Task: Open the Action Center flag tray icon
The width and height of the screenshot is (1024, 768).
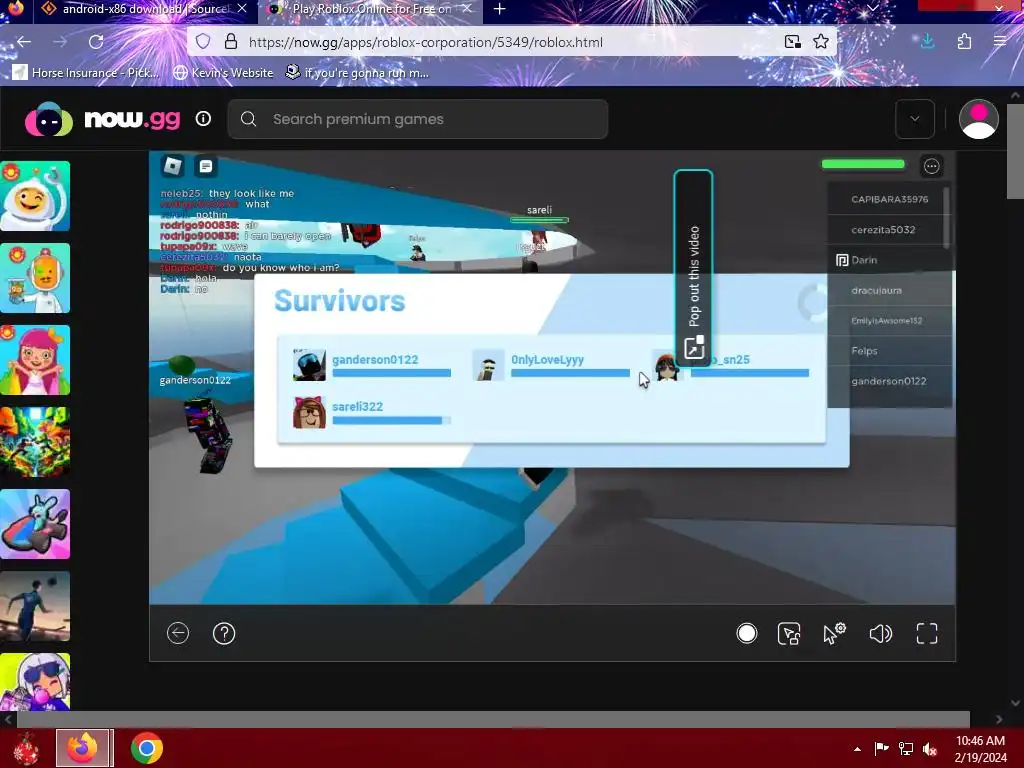Action: click(x=882, y=748)
